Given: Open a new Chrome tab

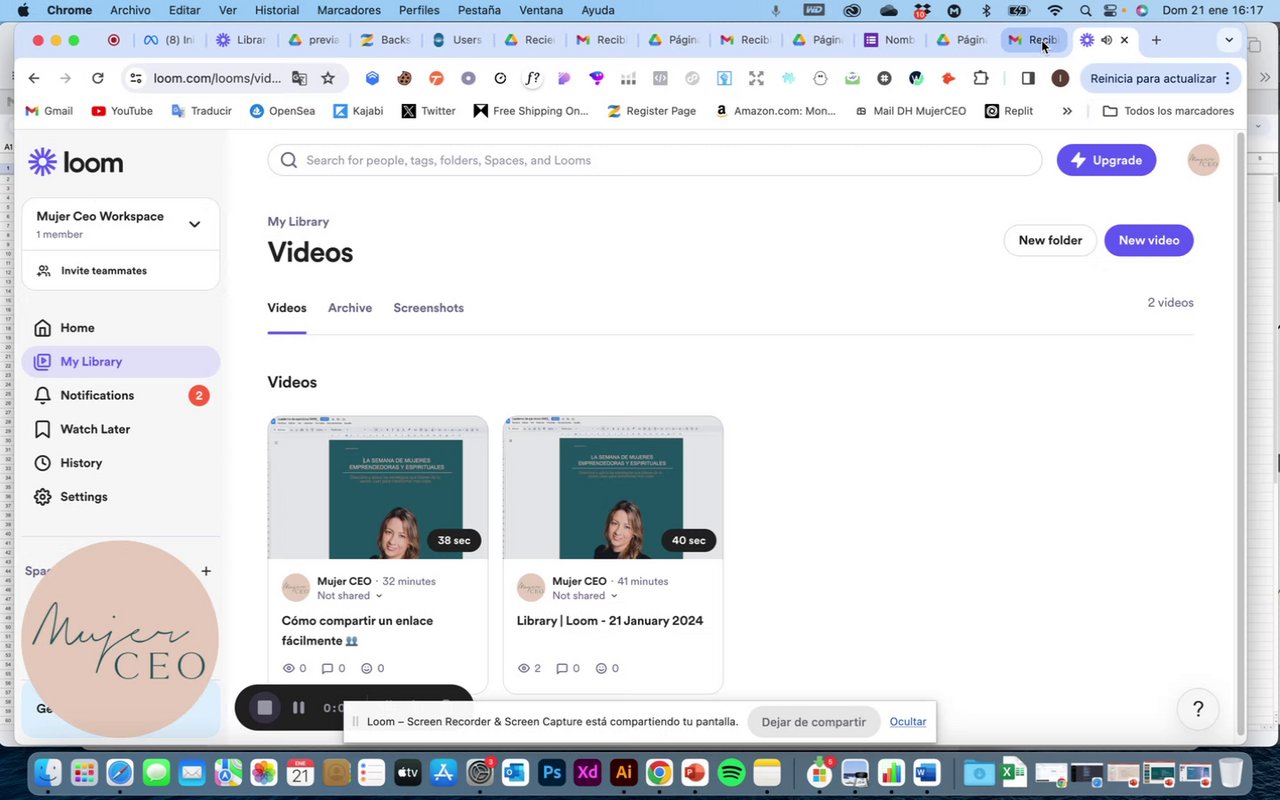Looking at the screenshot, I should (x=1156, y=40).
